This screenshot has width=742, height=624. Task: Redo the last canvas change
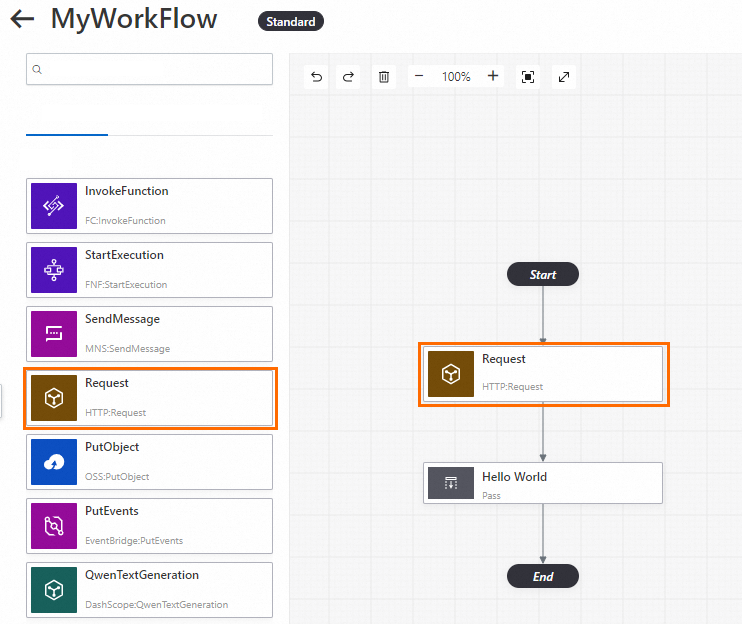pos(348,77)
